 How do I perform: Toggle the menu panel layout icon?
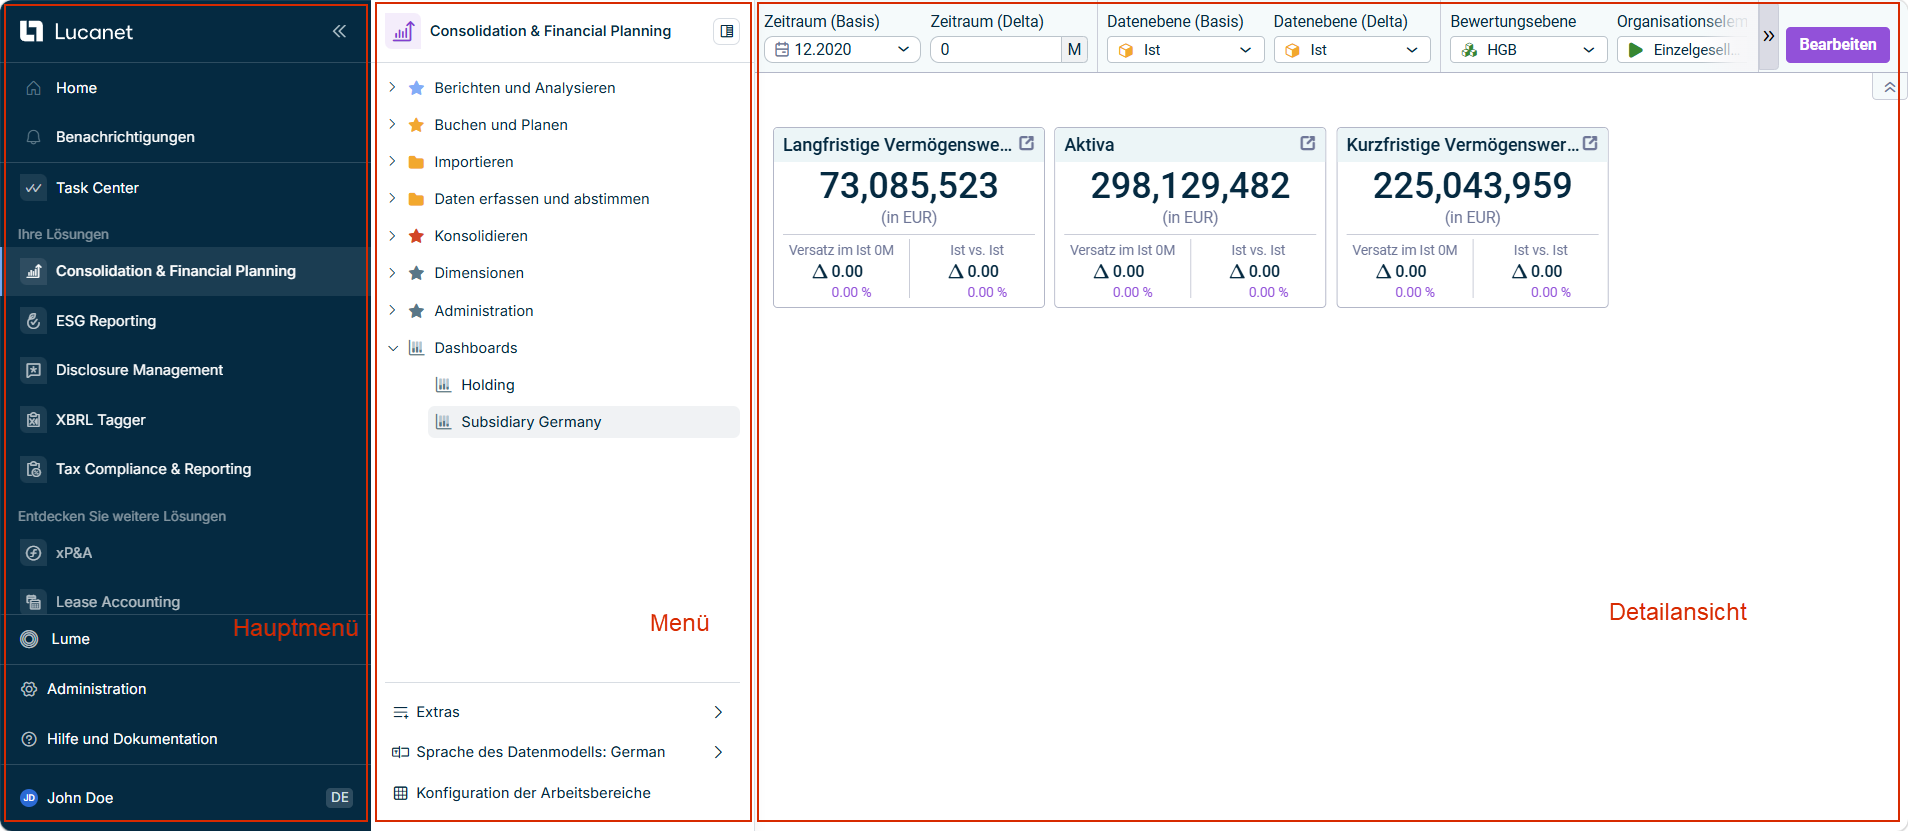(x=727, y=31)
